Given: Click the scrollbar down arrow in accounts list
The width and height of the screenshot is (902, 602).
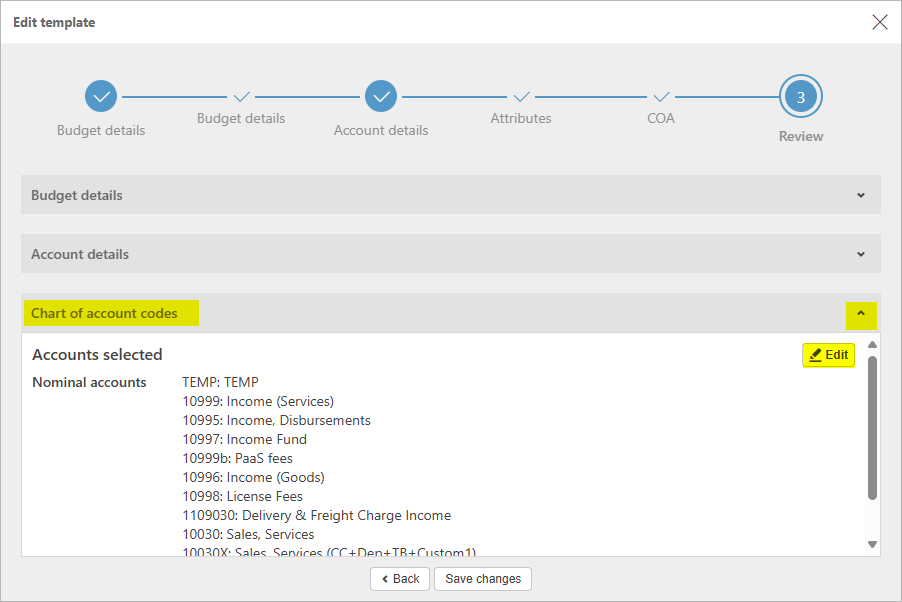Looking at the screenshot, I should click(872, 545).
